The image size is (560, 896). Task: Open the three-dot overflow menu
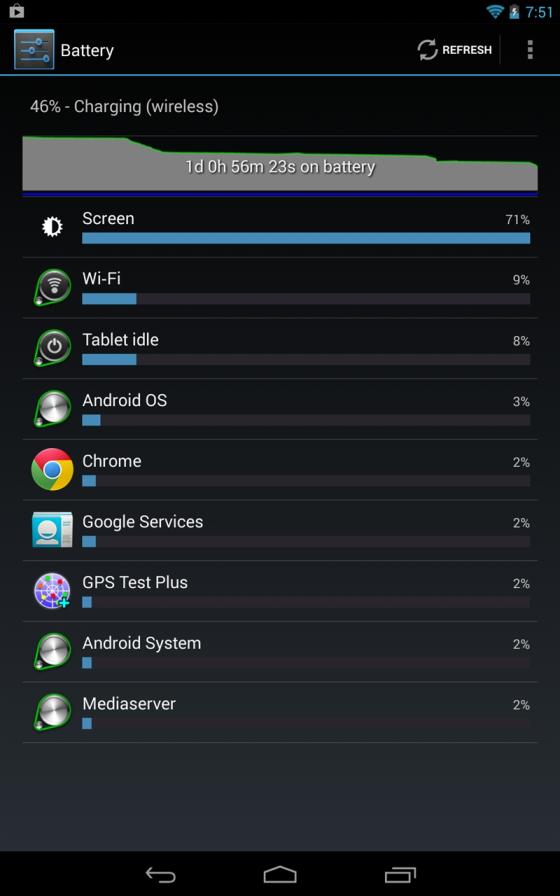pos(530,50)
